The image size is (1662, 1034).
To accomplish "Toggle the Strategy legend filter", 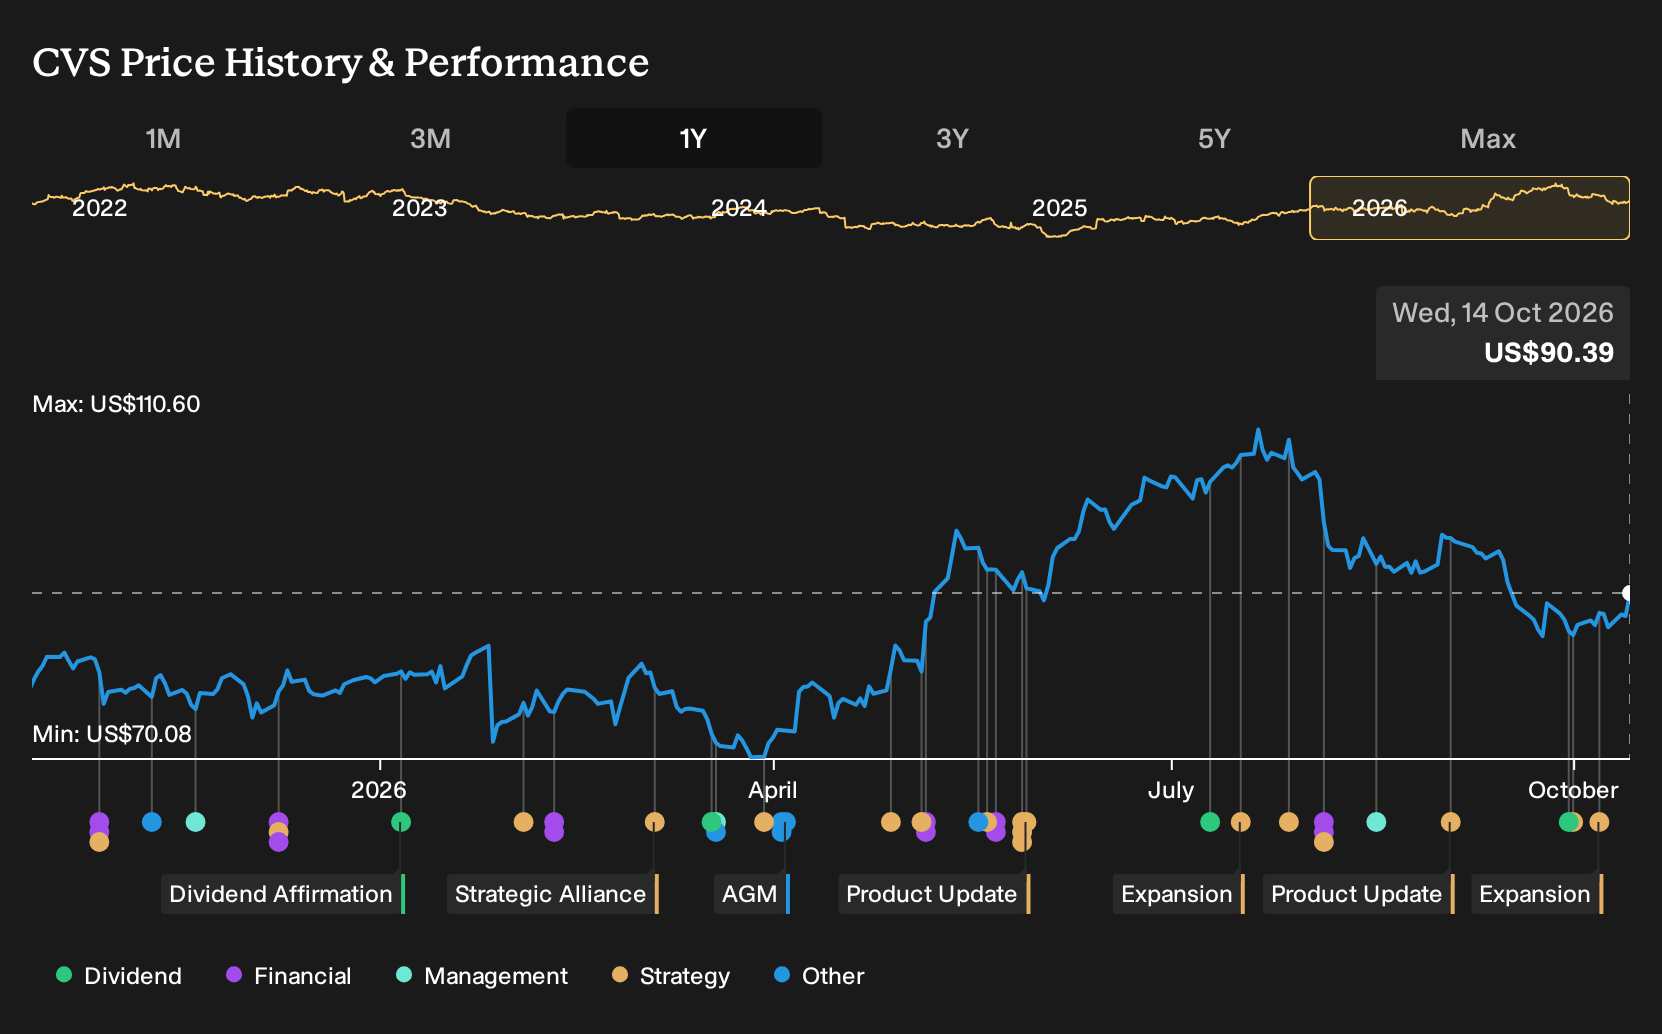I will [671, 976].
